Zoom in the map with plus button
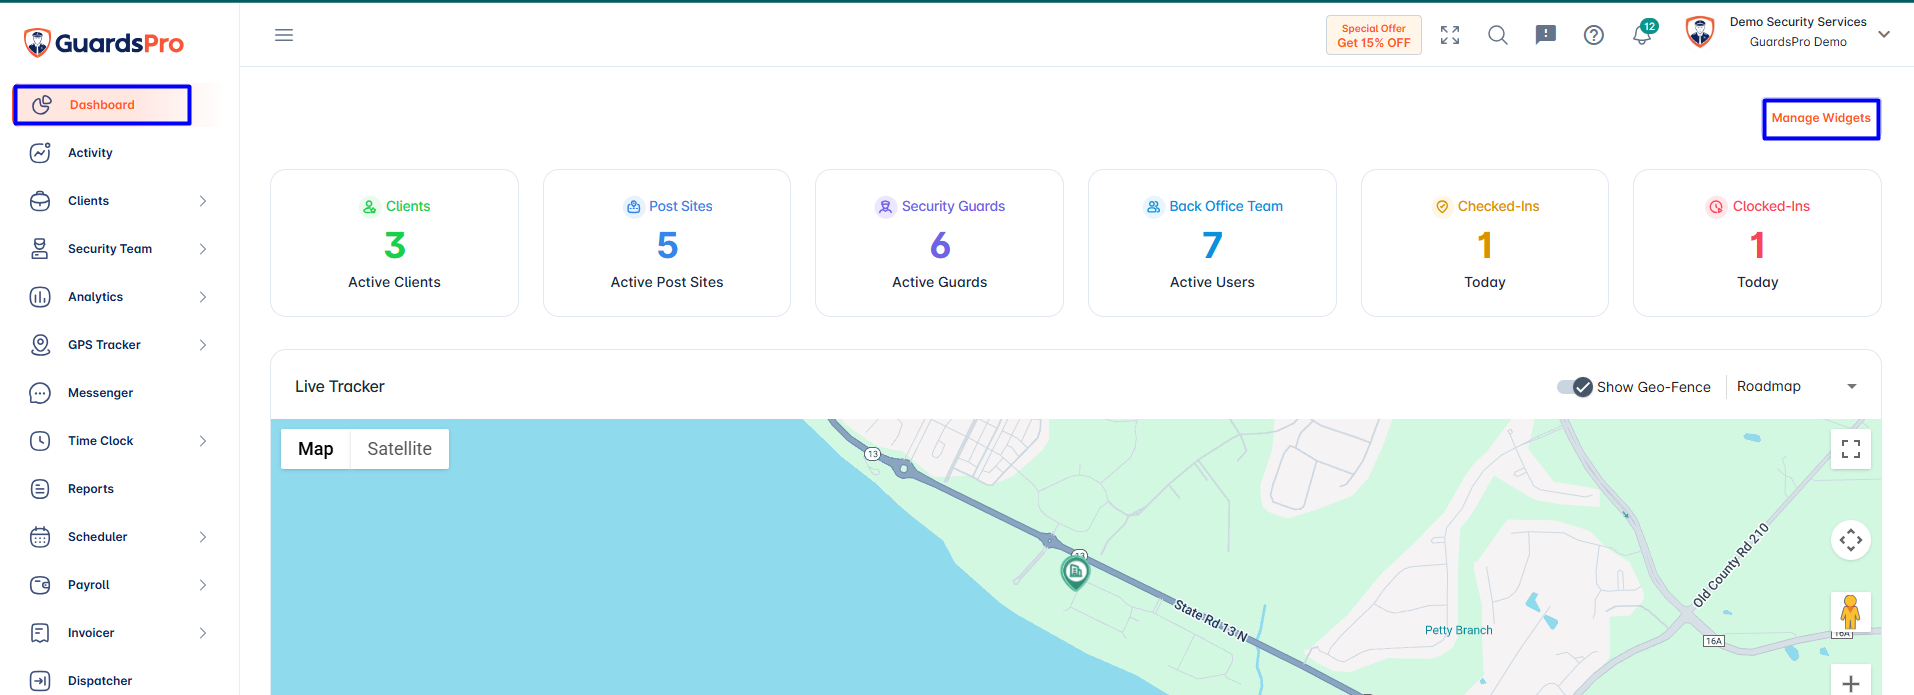 1851,683
